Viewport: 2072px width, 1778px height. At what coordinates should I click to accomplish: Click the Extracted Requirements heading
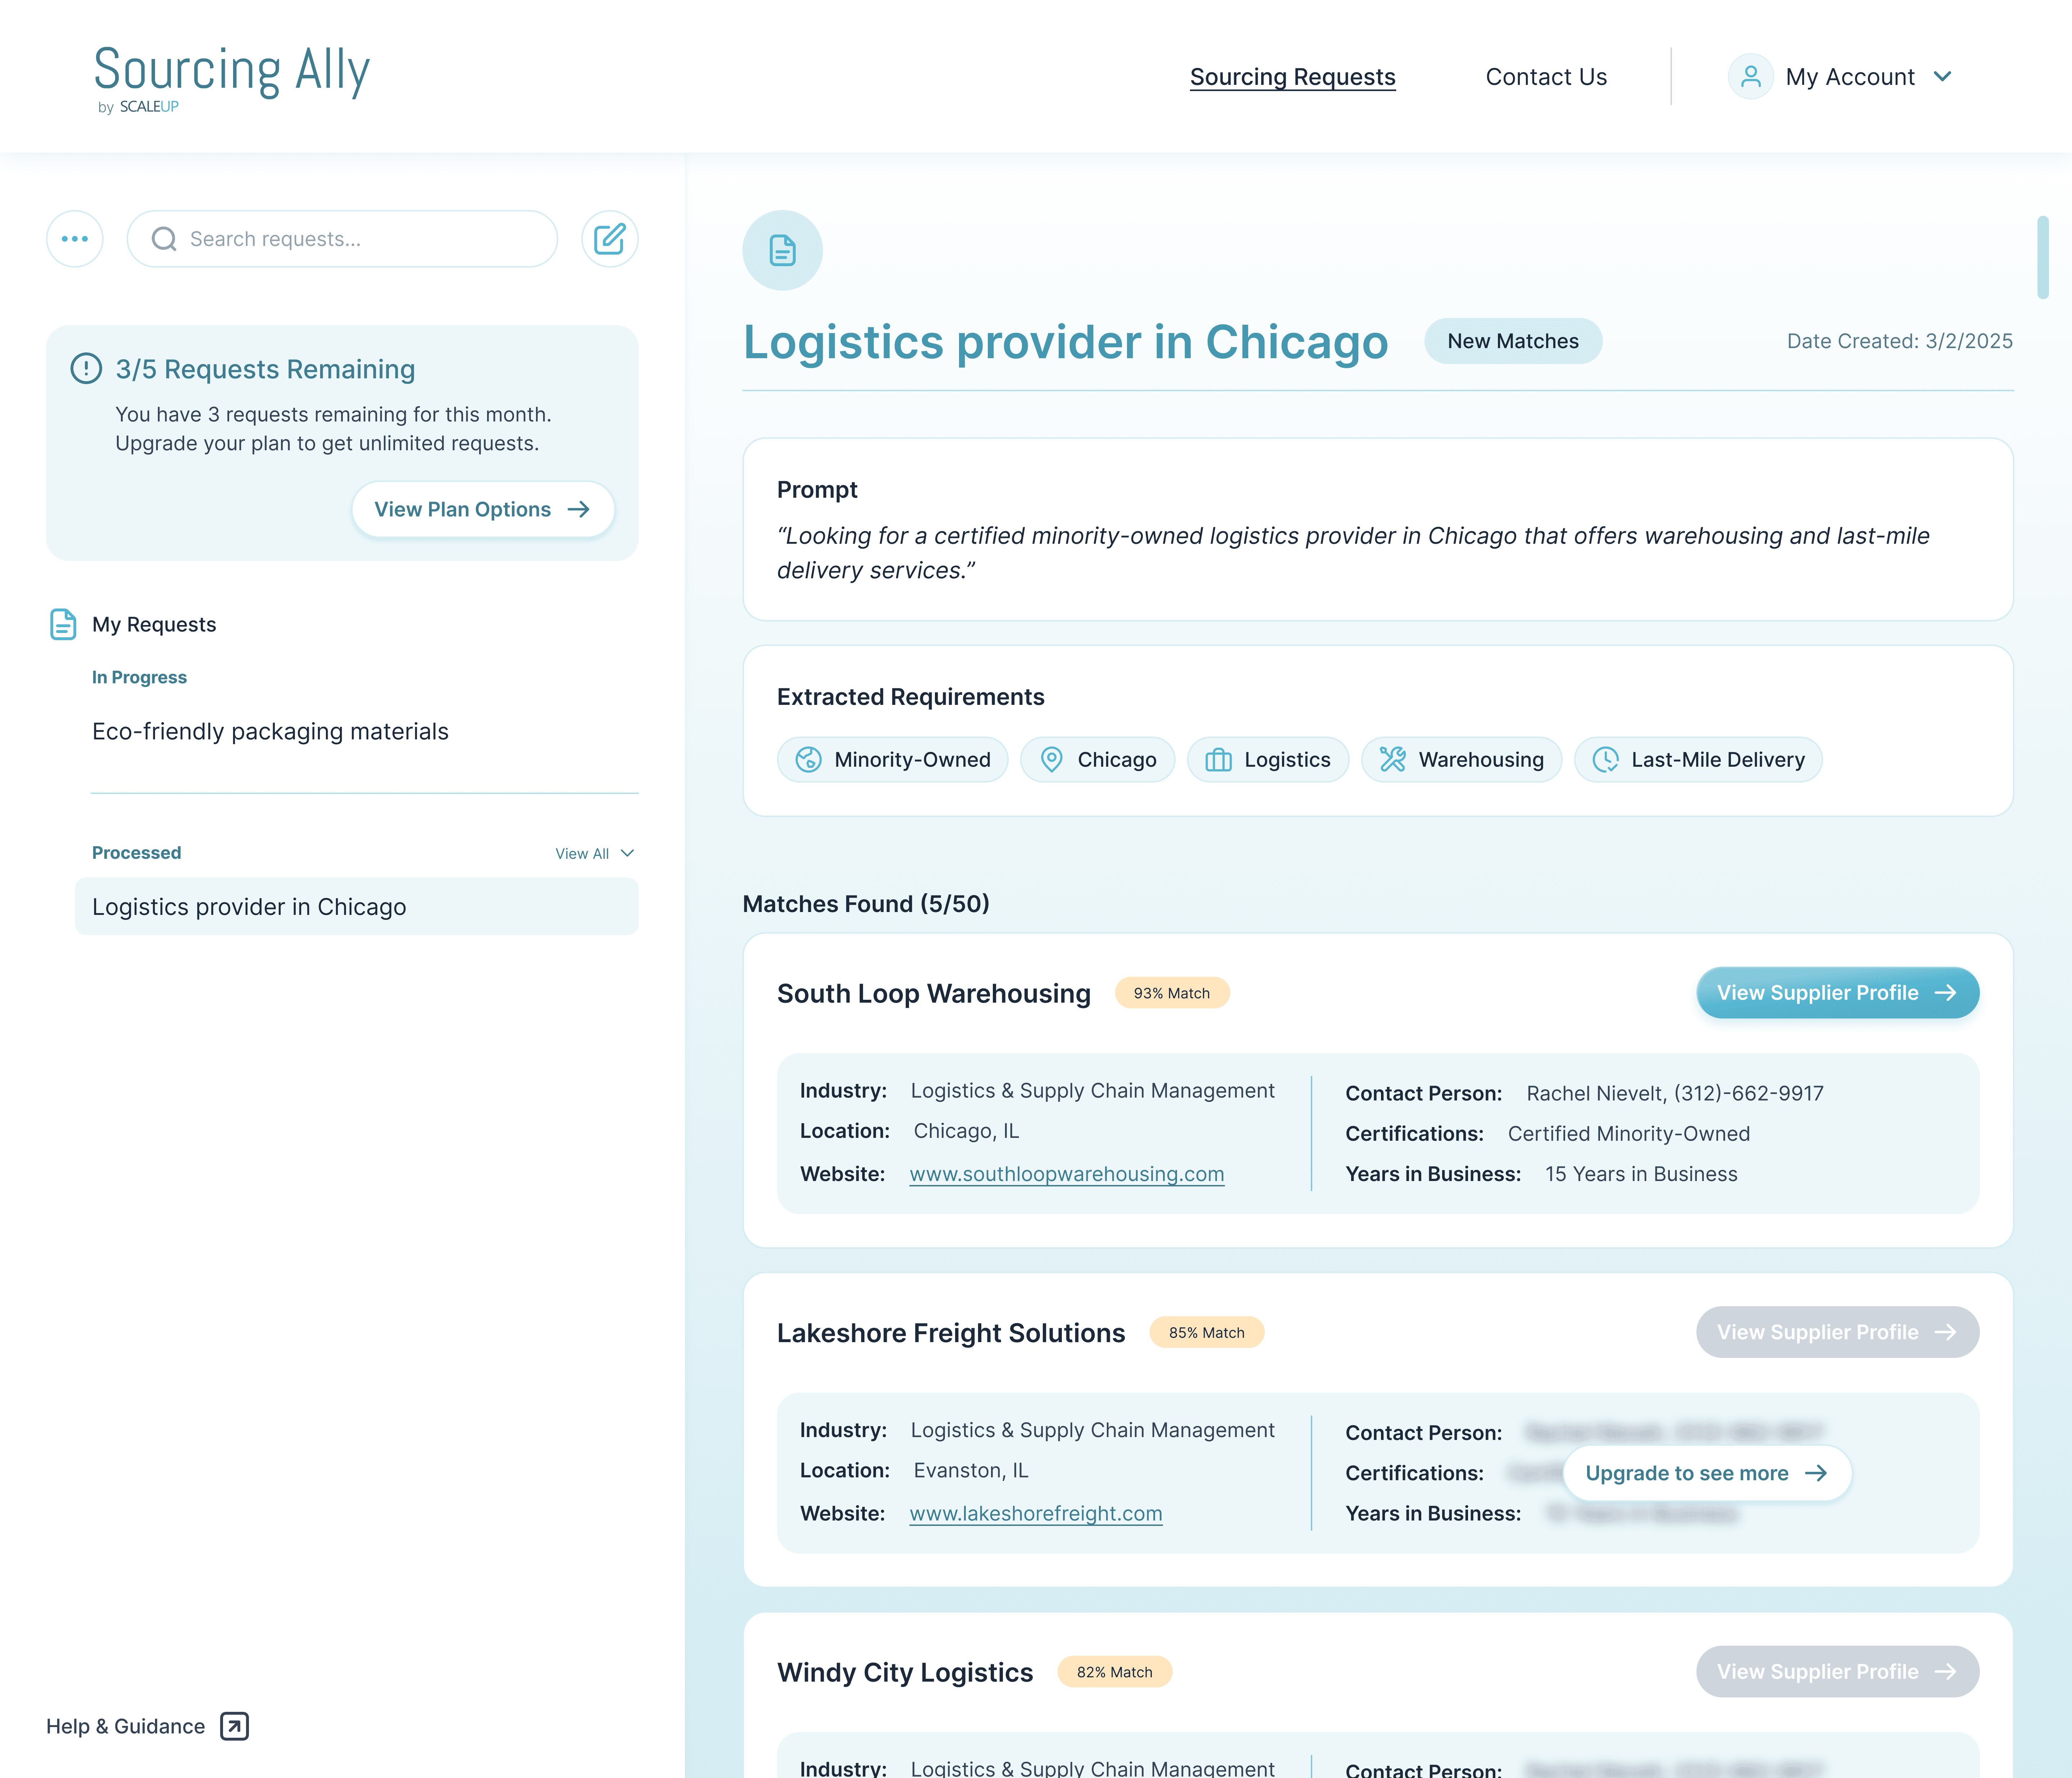911,697
